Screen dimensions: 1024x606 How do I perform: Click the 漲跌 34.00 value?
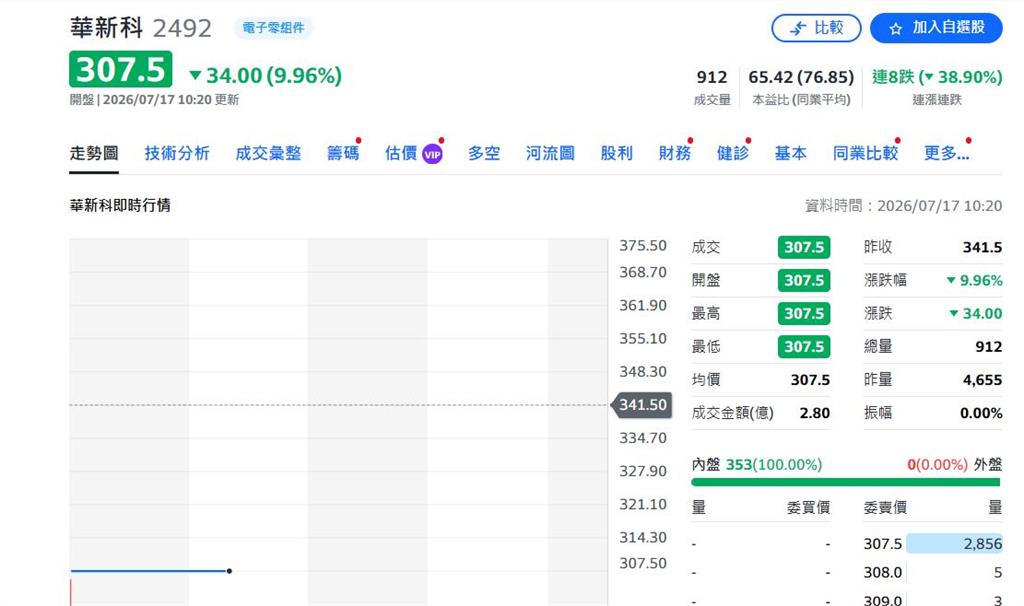click(x=976, y=313)
